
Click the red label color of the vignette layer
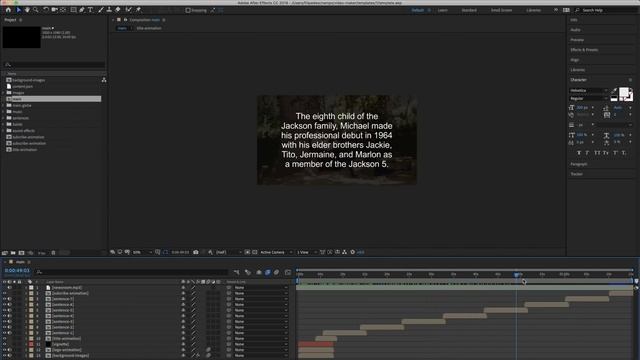point(31,344)
